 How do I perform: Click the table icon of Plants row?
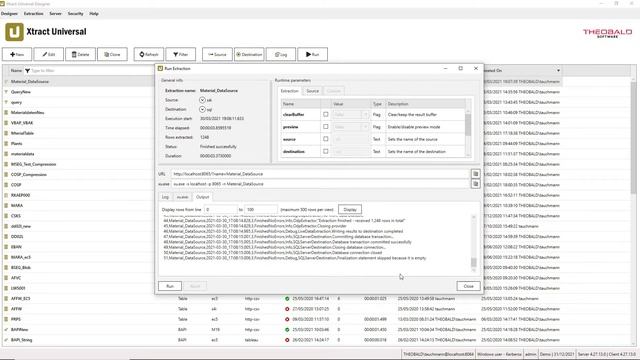(6, 144)
